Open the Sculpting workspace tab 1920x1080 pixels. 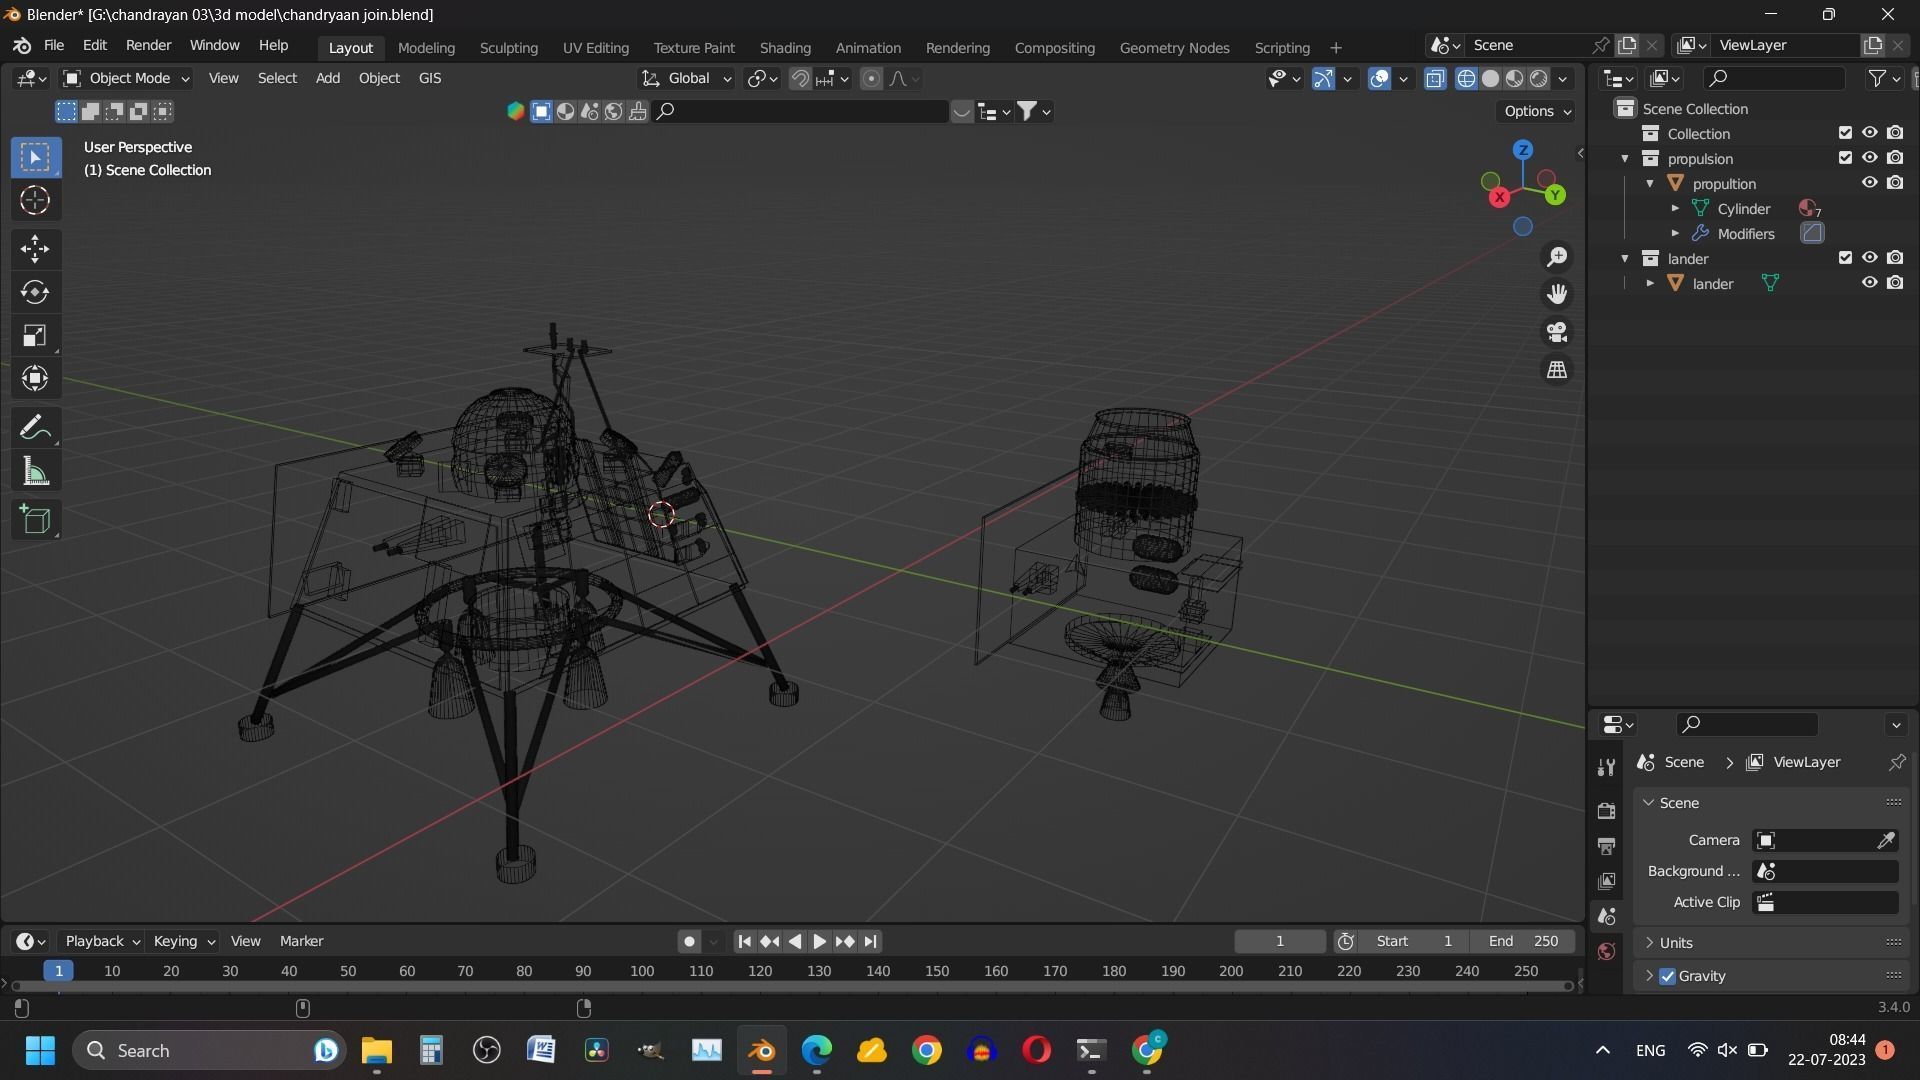click(x=508, y=47)
